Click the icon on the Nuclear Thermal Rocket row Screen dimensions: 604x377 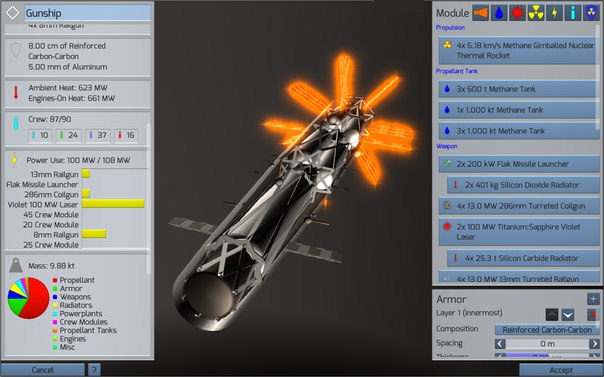[x=447, y=45]
